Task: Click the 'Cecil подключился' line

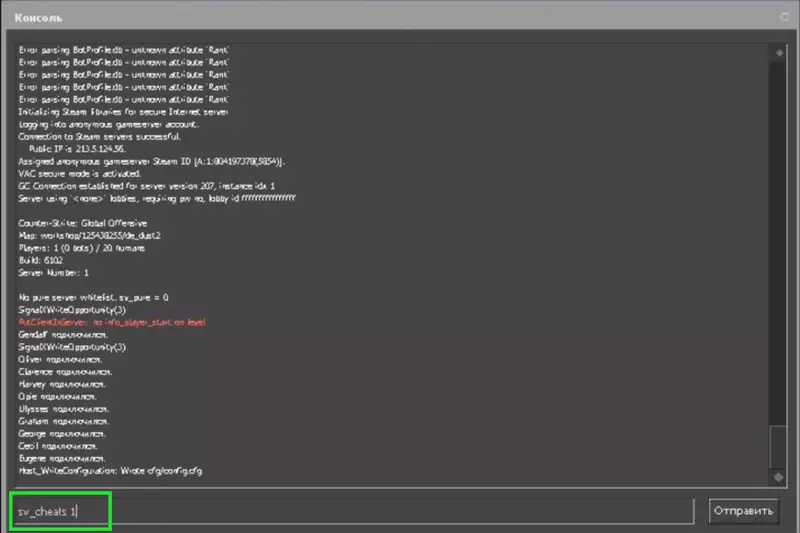Action: [58, 446]
